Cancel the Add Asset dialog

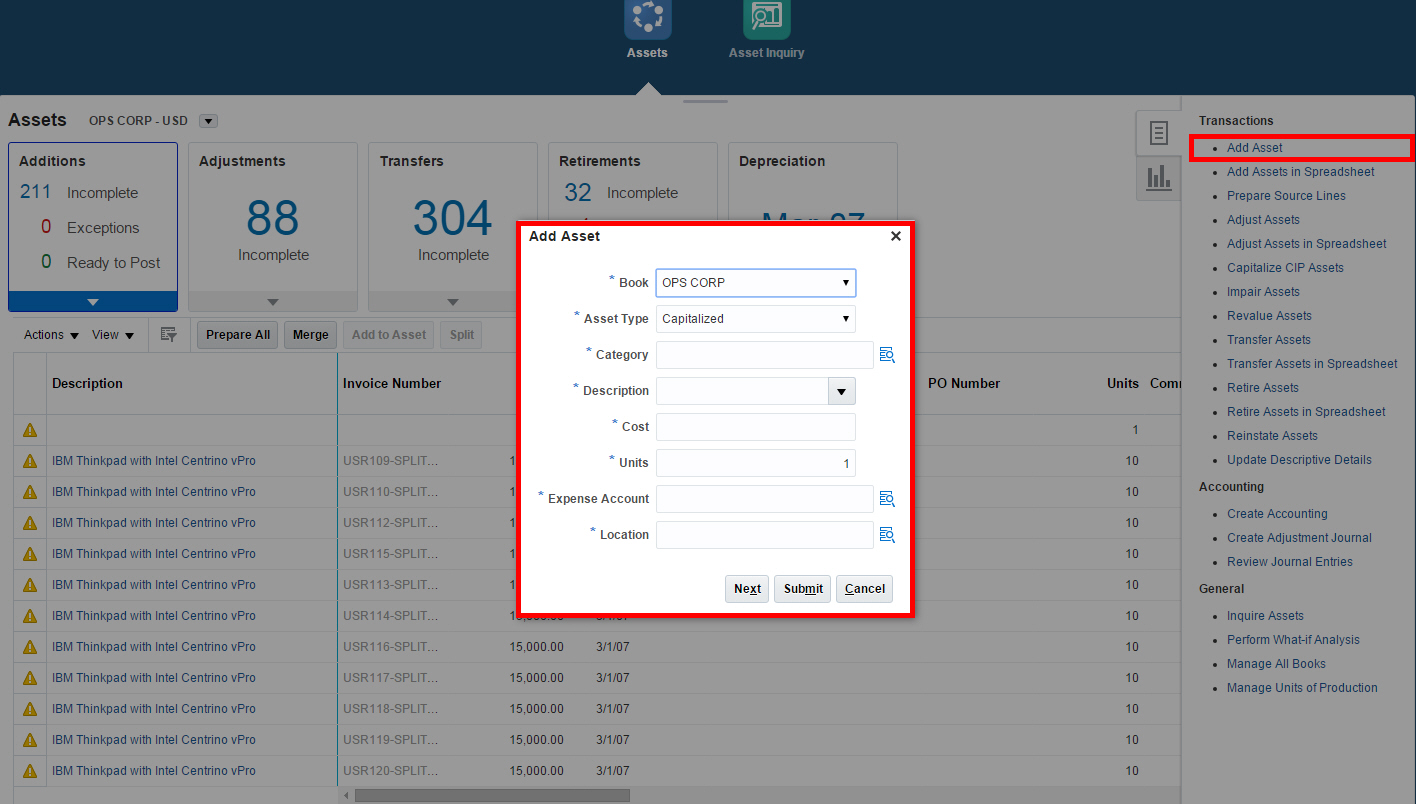tap(864, 589)
